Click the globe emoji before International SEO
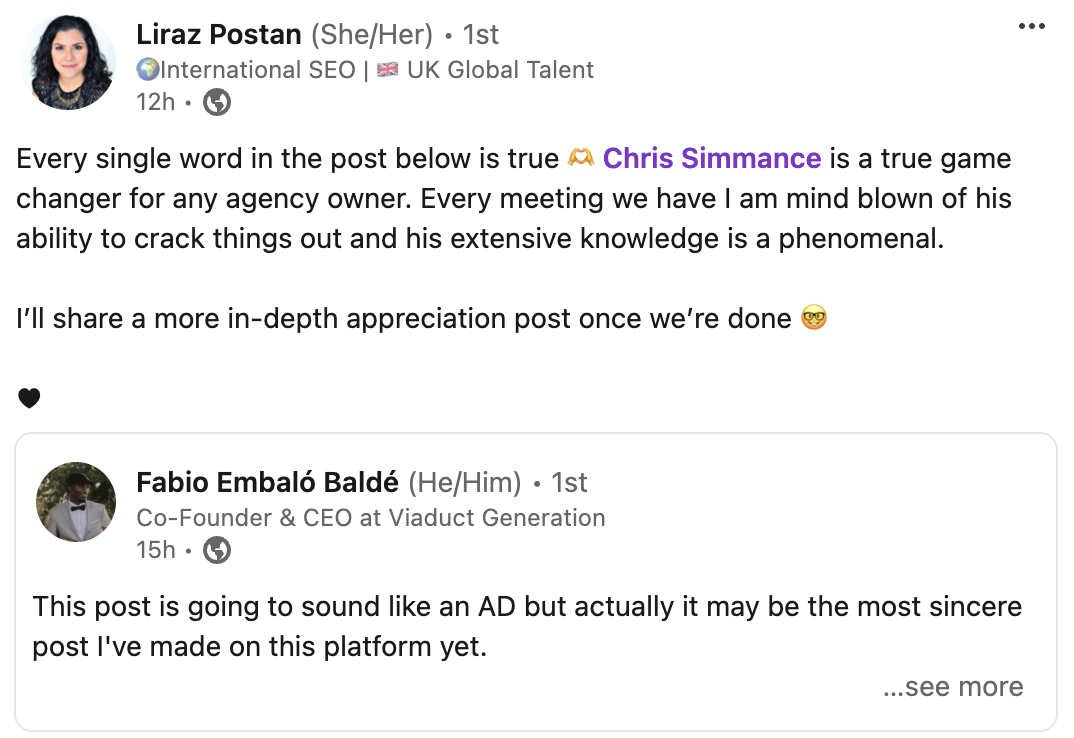Image resolution: width=1074 pixels, height=738 pixels. pos(147,70)
